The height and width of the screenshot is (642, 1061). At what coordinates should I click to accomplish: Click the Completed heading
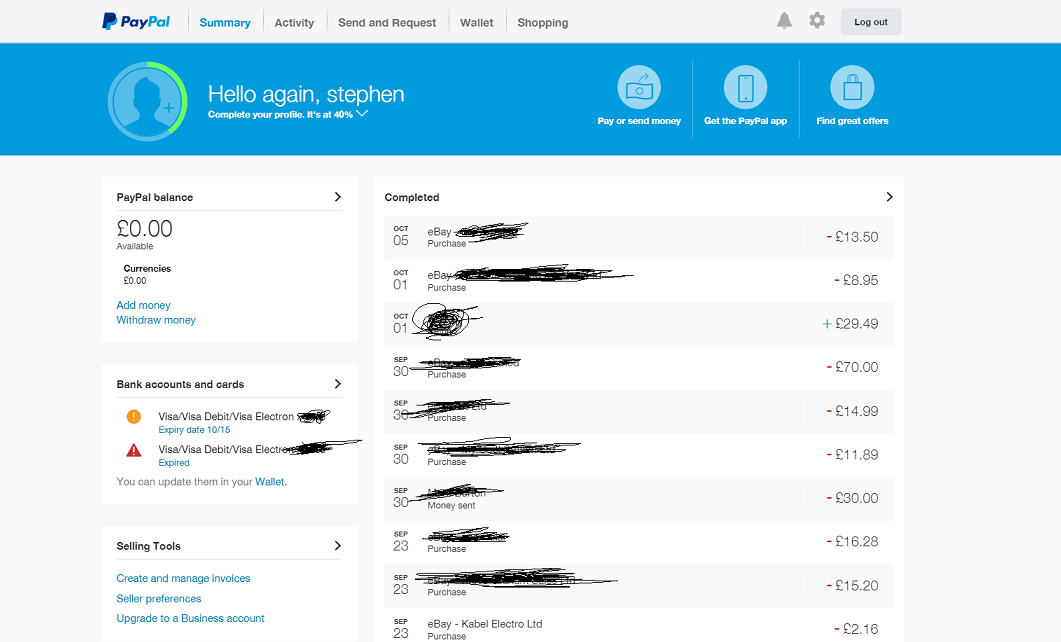[x=411, y=198]
